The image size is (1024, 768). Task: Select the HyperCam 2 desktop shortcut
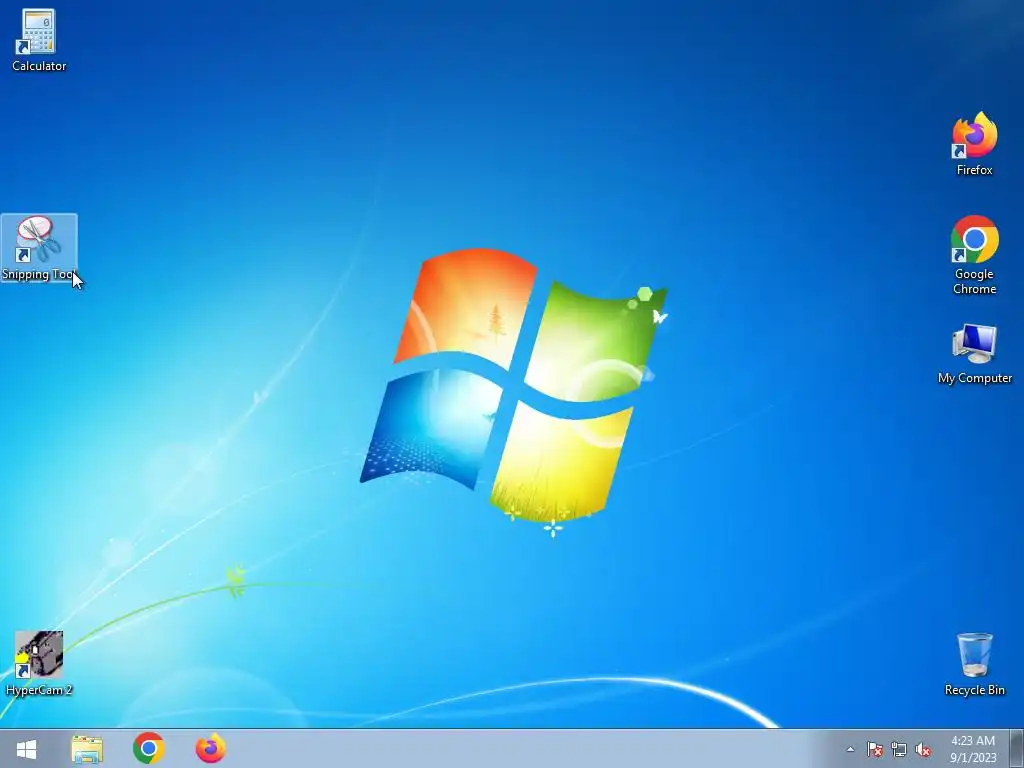point(39,664)
